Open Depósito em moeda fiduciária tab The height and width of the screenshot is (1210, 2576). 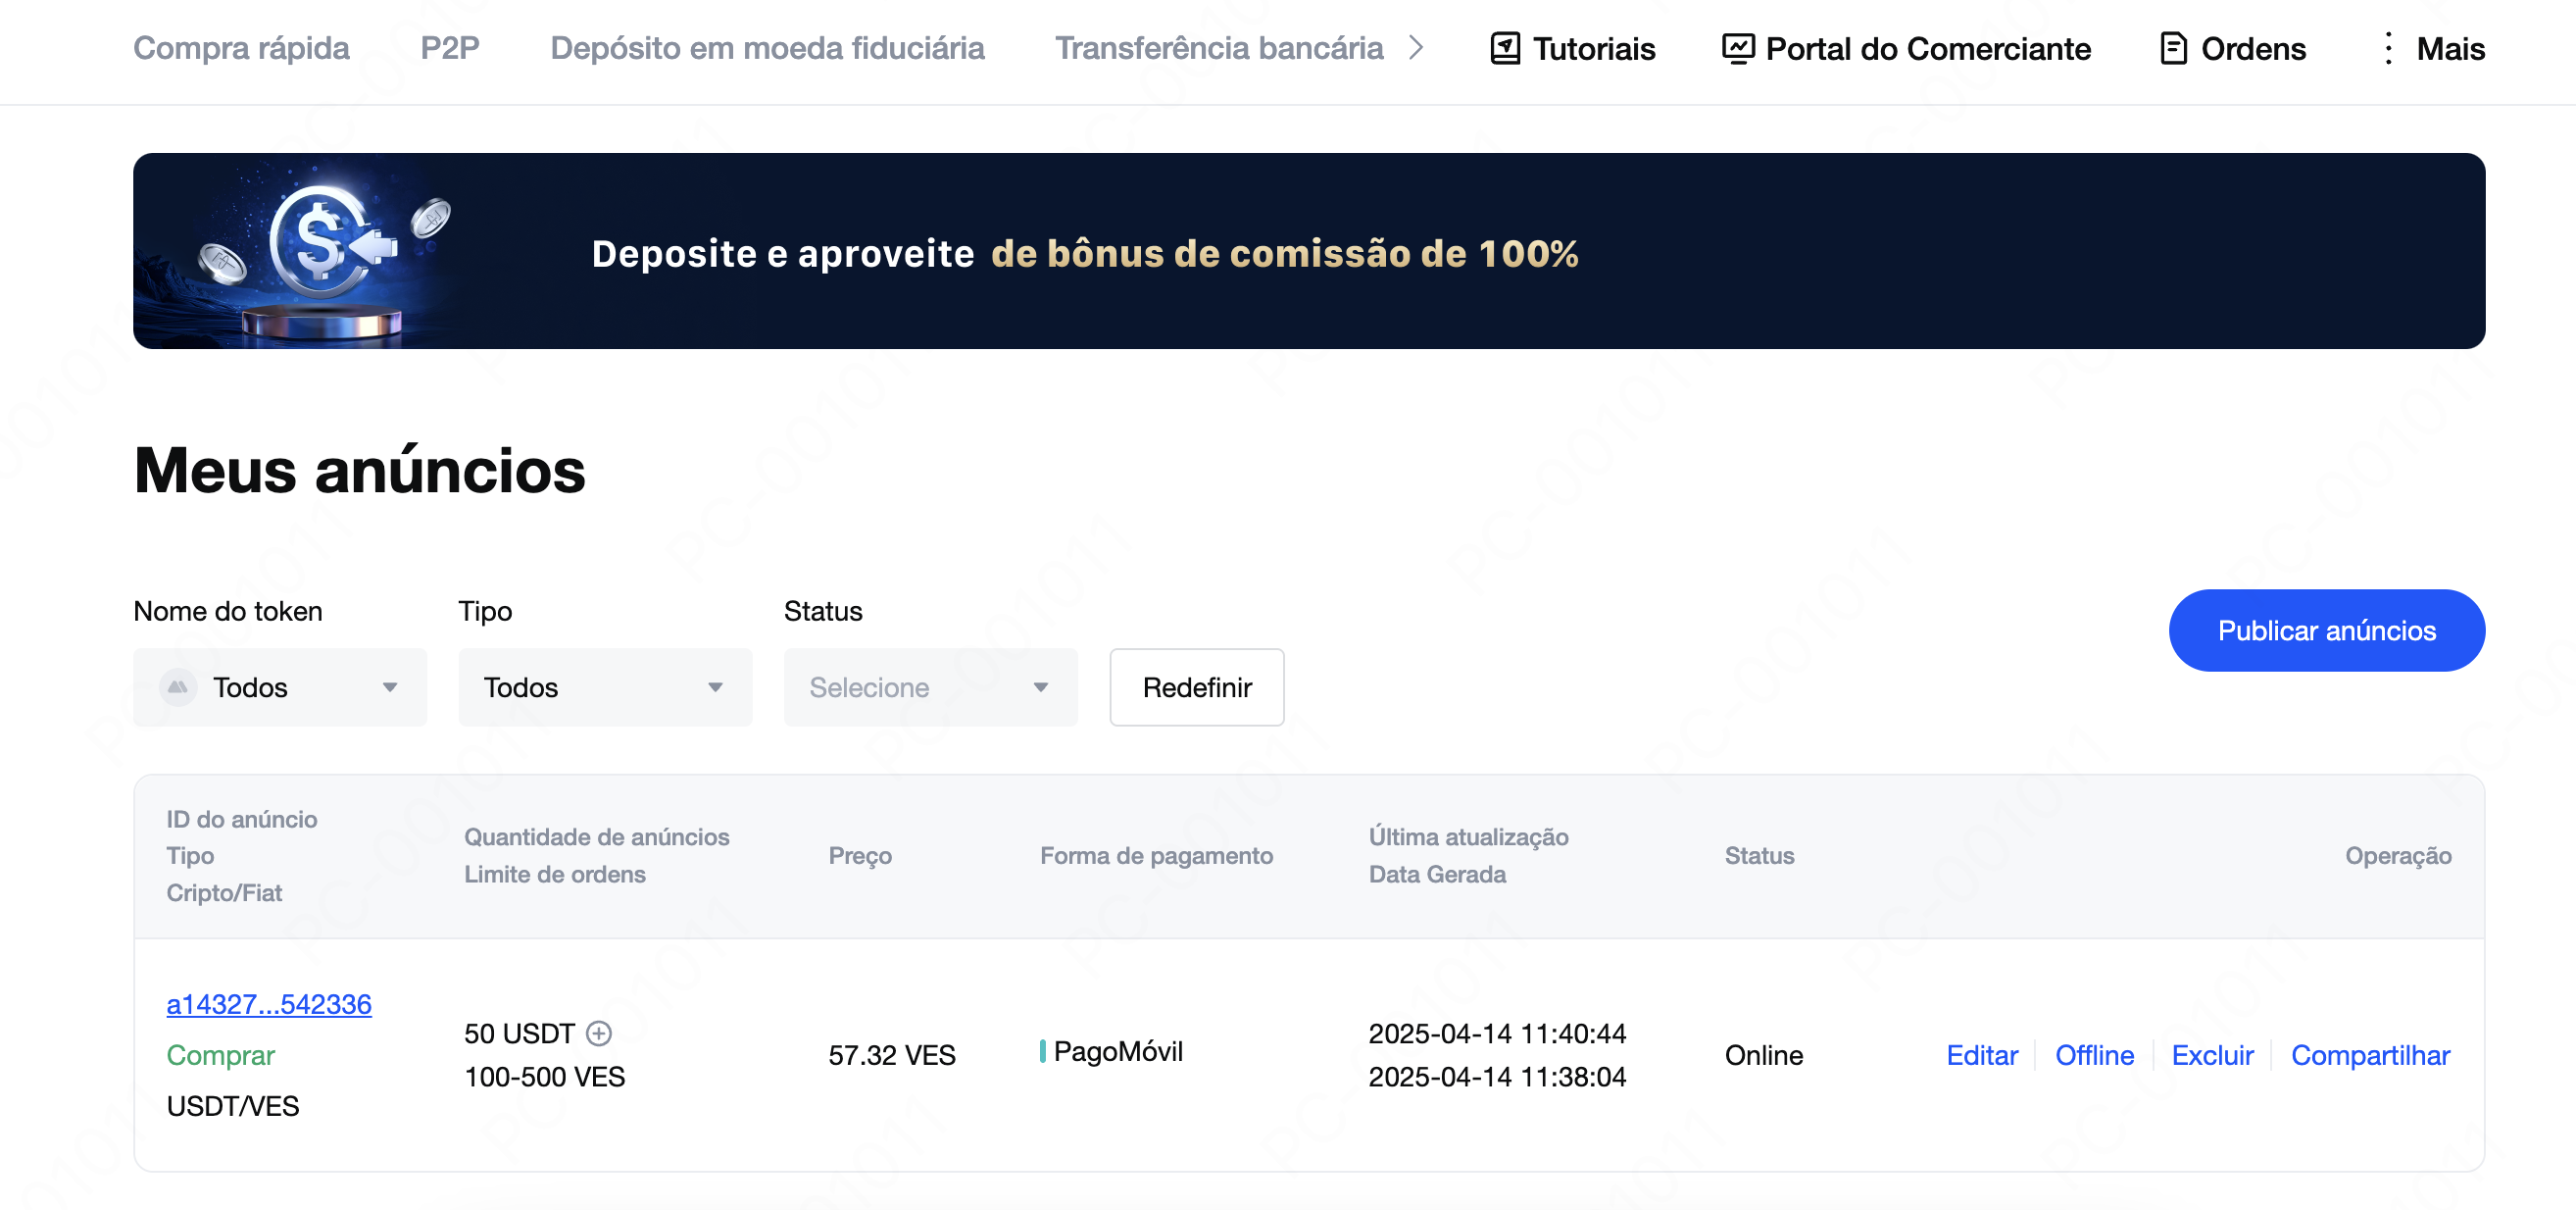767,48
